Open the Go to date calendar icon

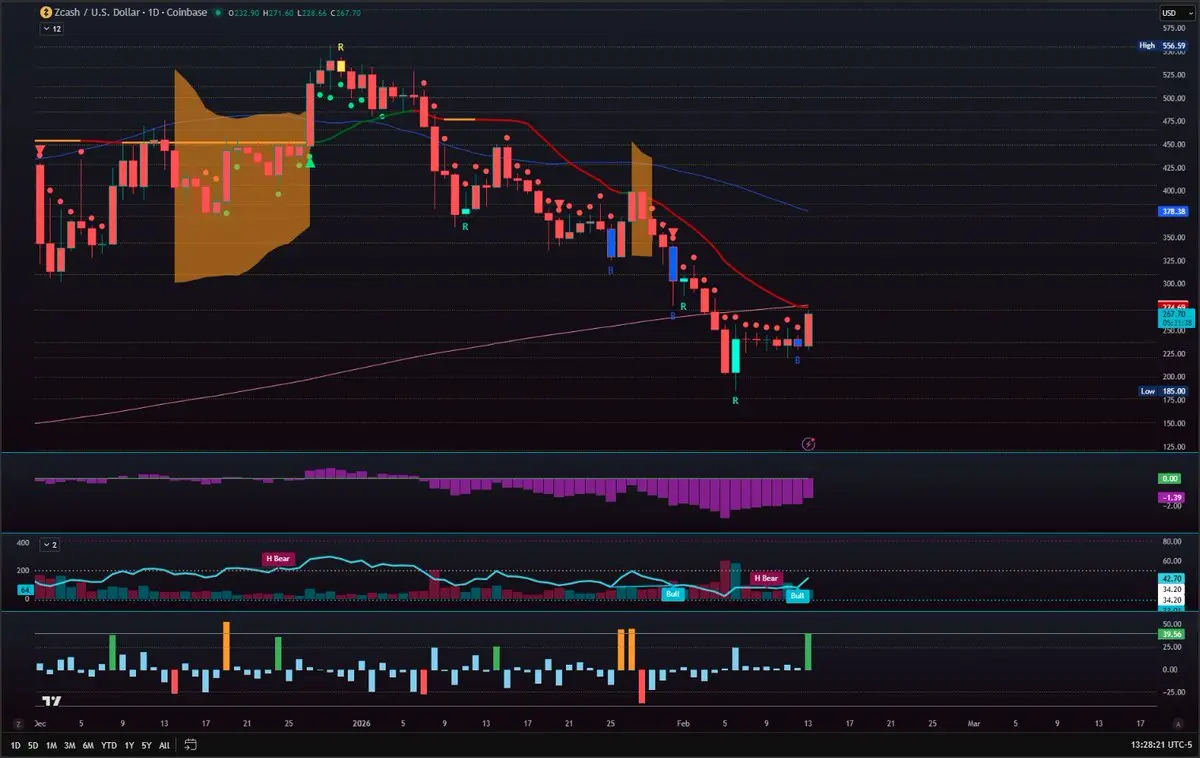(x=190, y=744)
